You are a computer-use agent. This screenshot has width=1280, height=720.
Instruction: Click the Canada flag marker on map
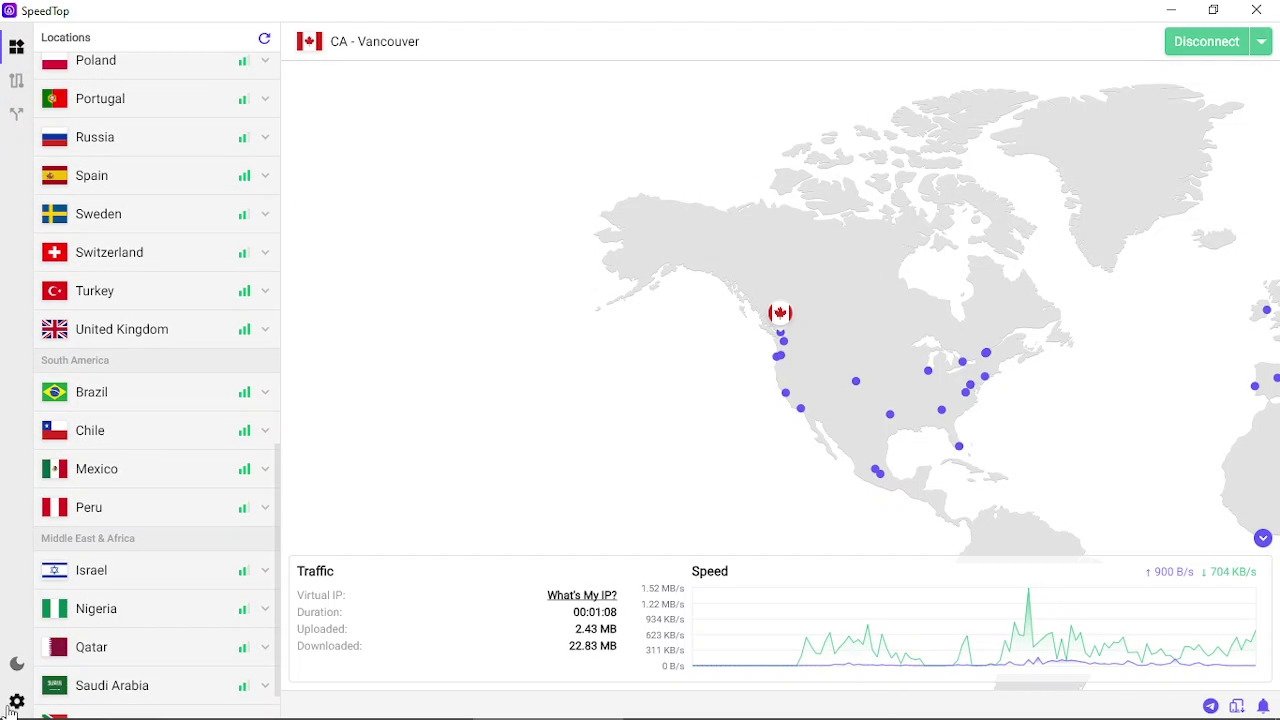780,313
